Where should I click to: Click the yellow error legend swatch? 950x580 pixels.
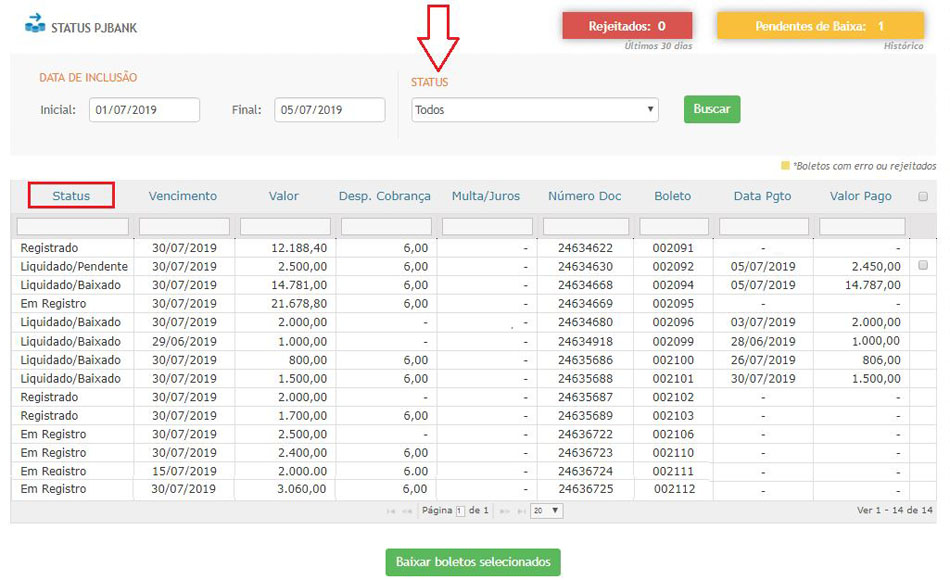pyautogui.click(x=785, y=166)
